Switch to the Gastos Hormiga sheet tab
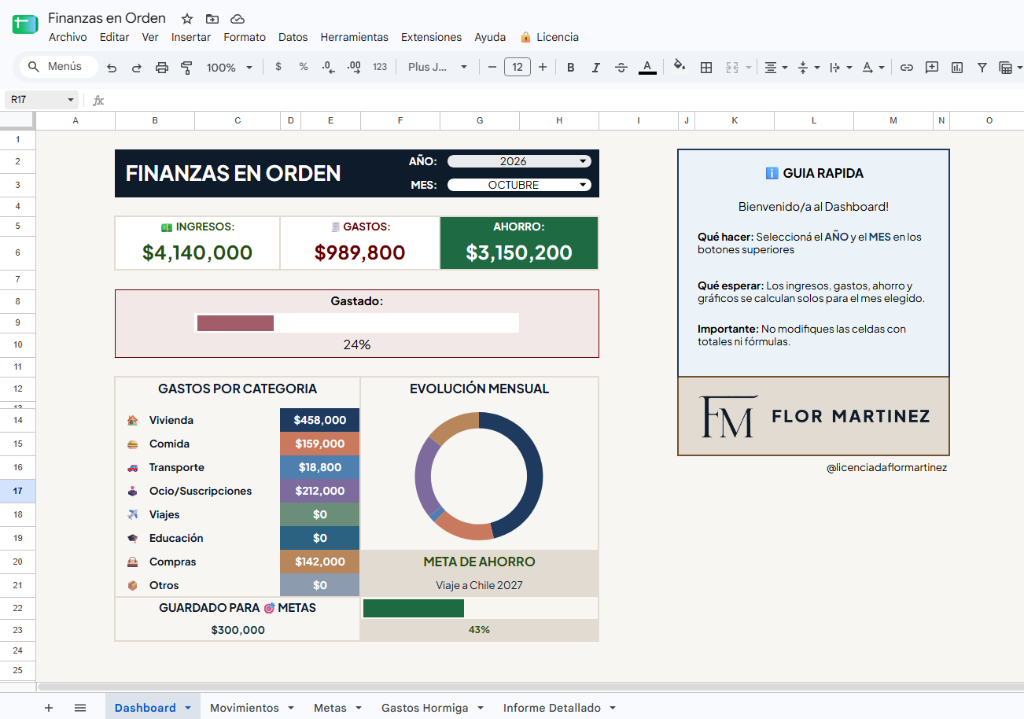1024x719 pixels. click(424, 708)
